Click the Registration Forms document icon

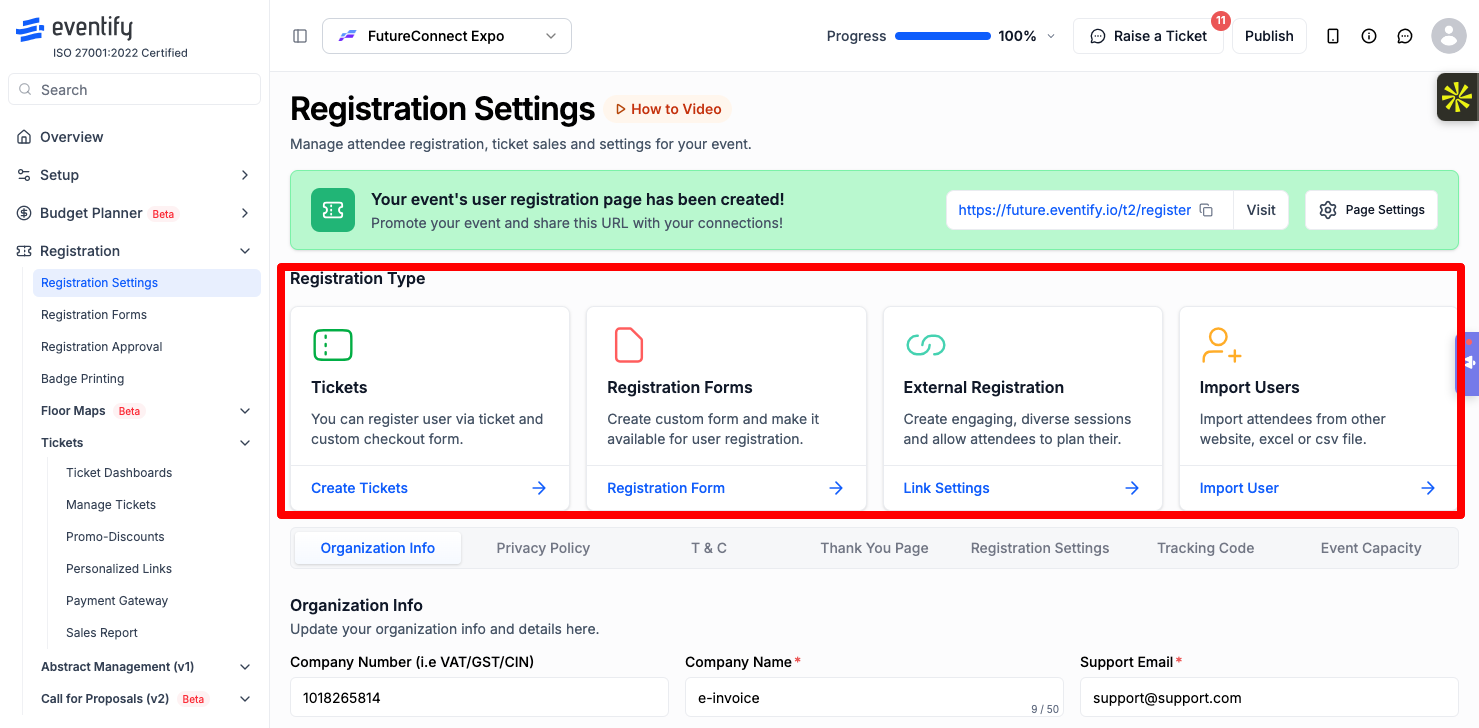click(x=628, y=345)
